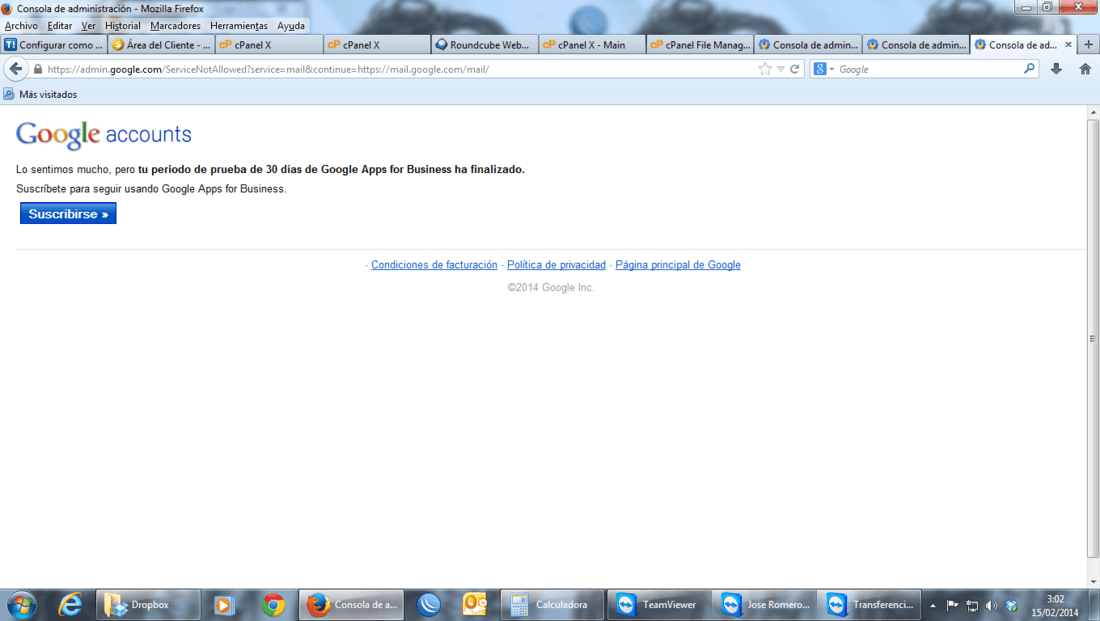
Task: Click the padlock site identity icon
Action: 38,69
